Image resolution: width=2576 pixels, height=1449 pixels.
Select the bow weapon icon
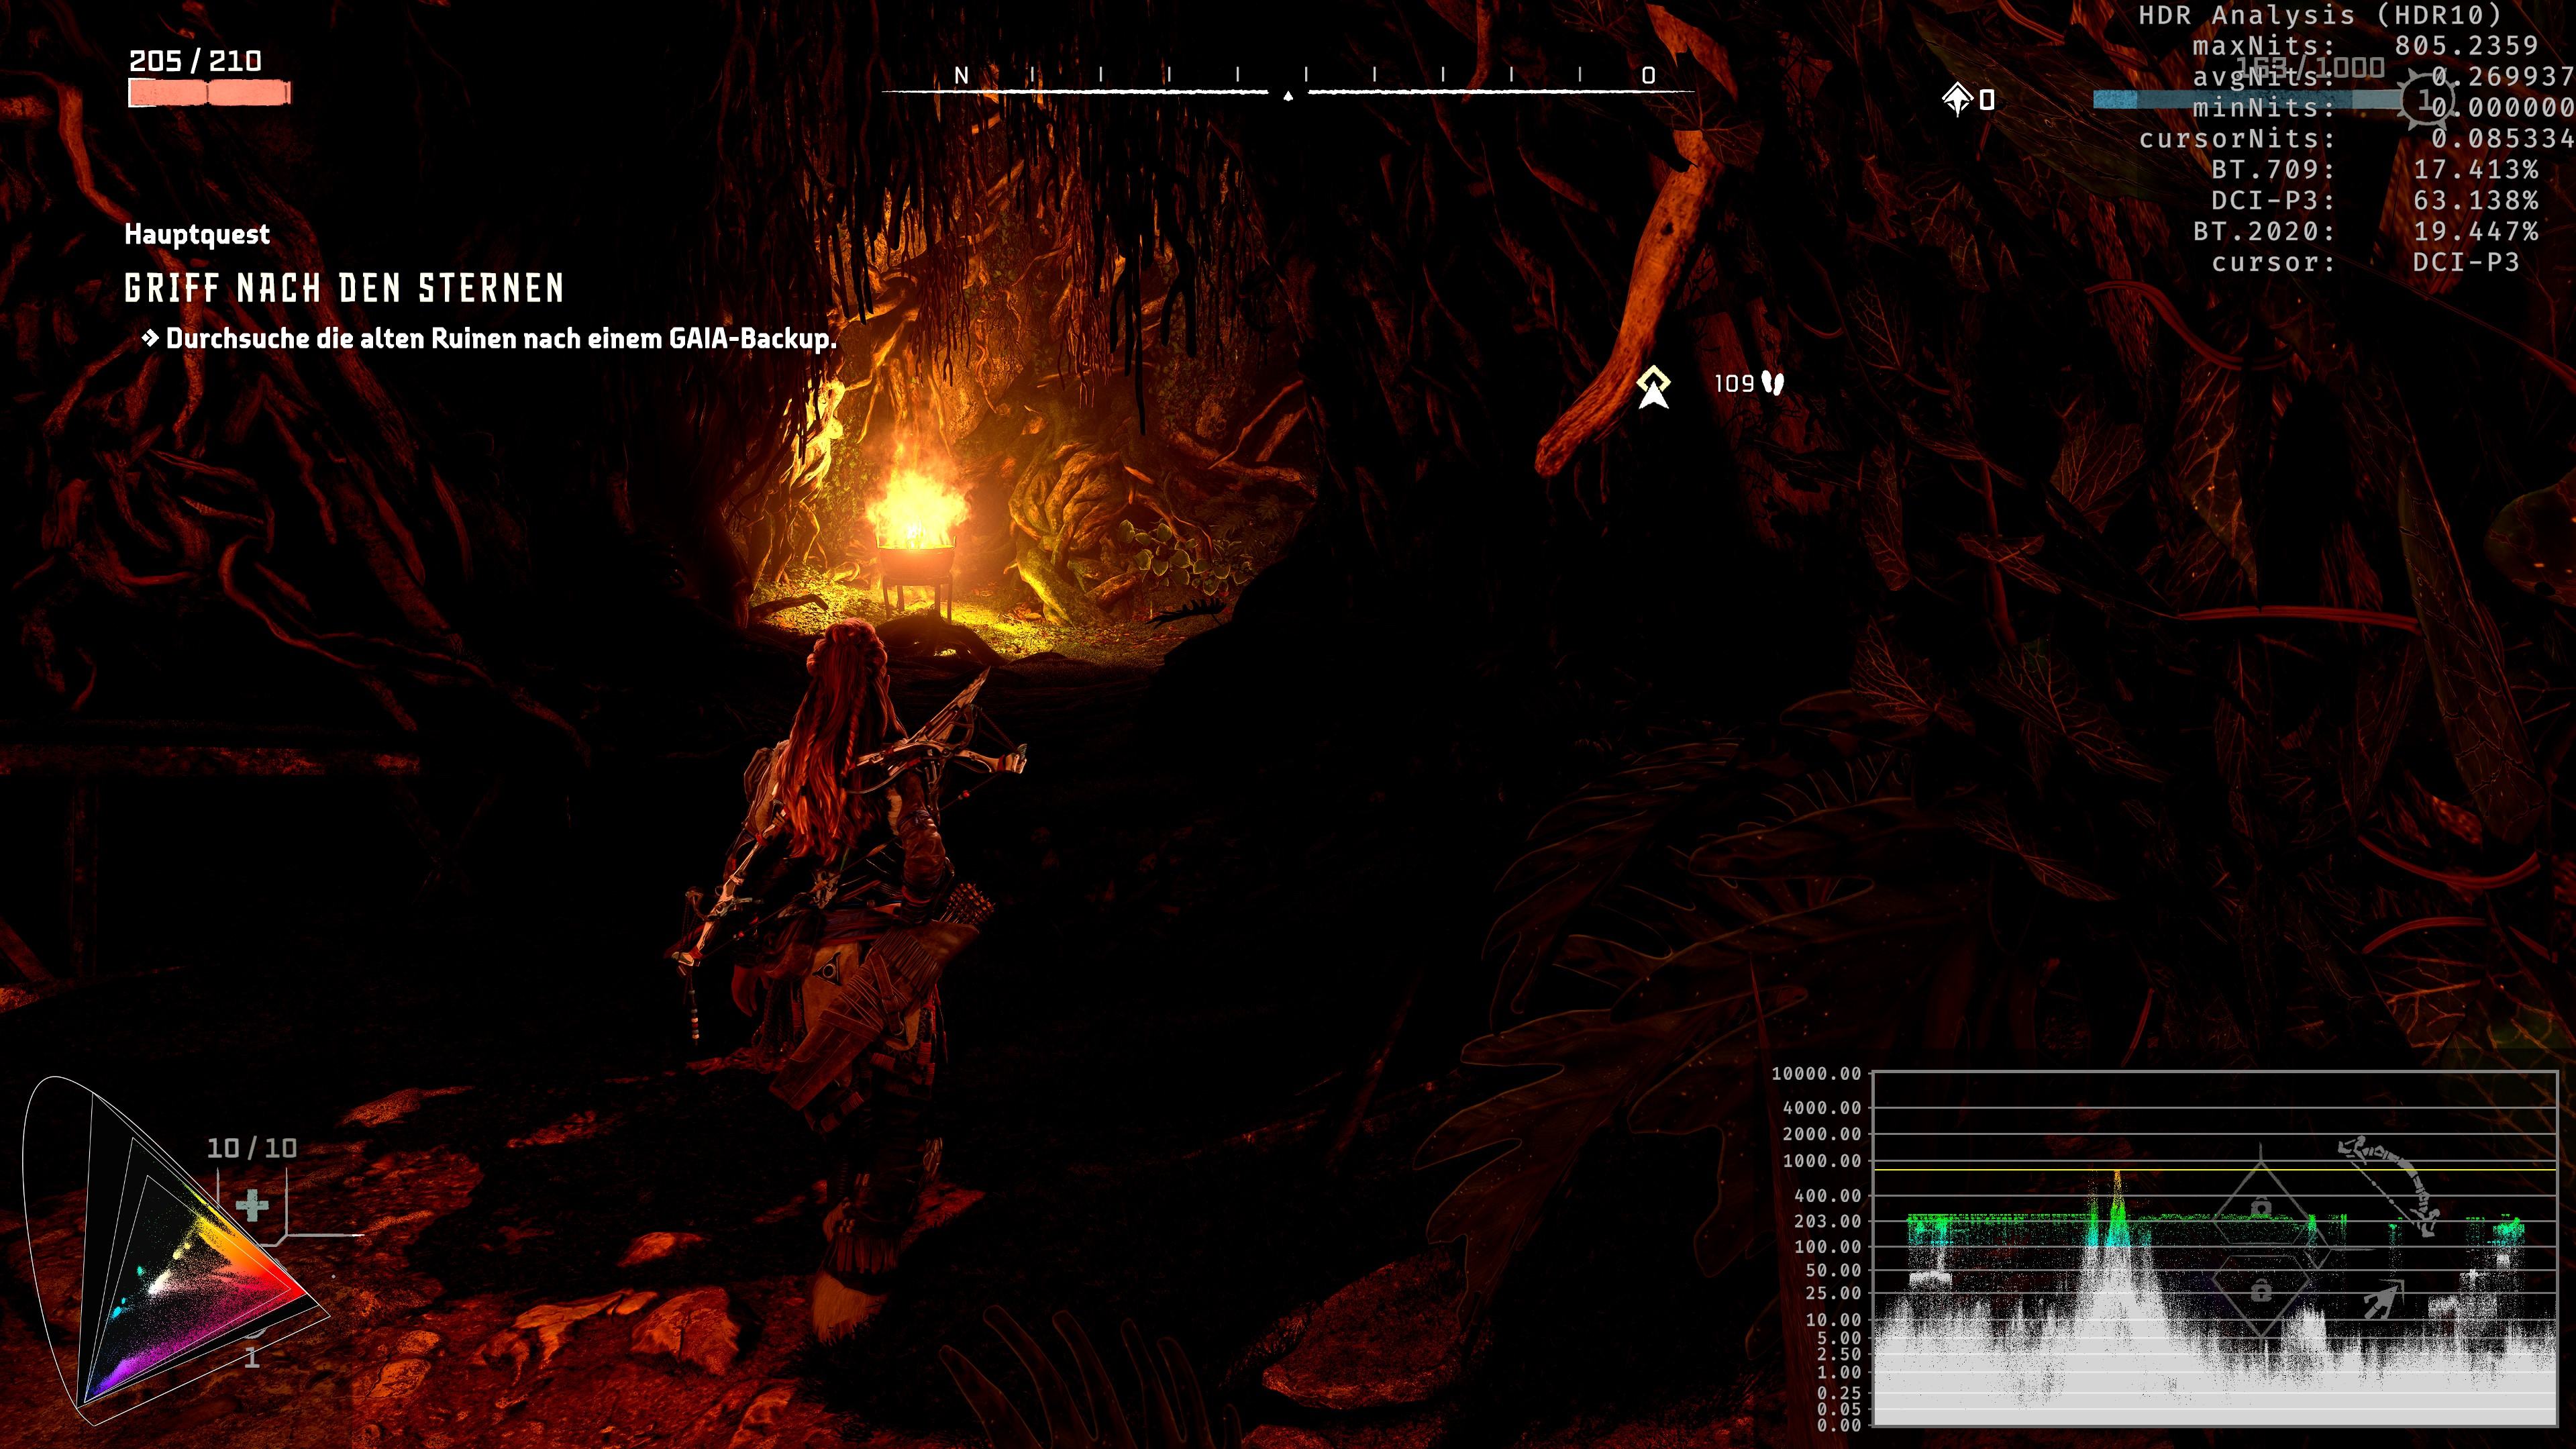2388,1187
